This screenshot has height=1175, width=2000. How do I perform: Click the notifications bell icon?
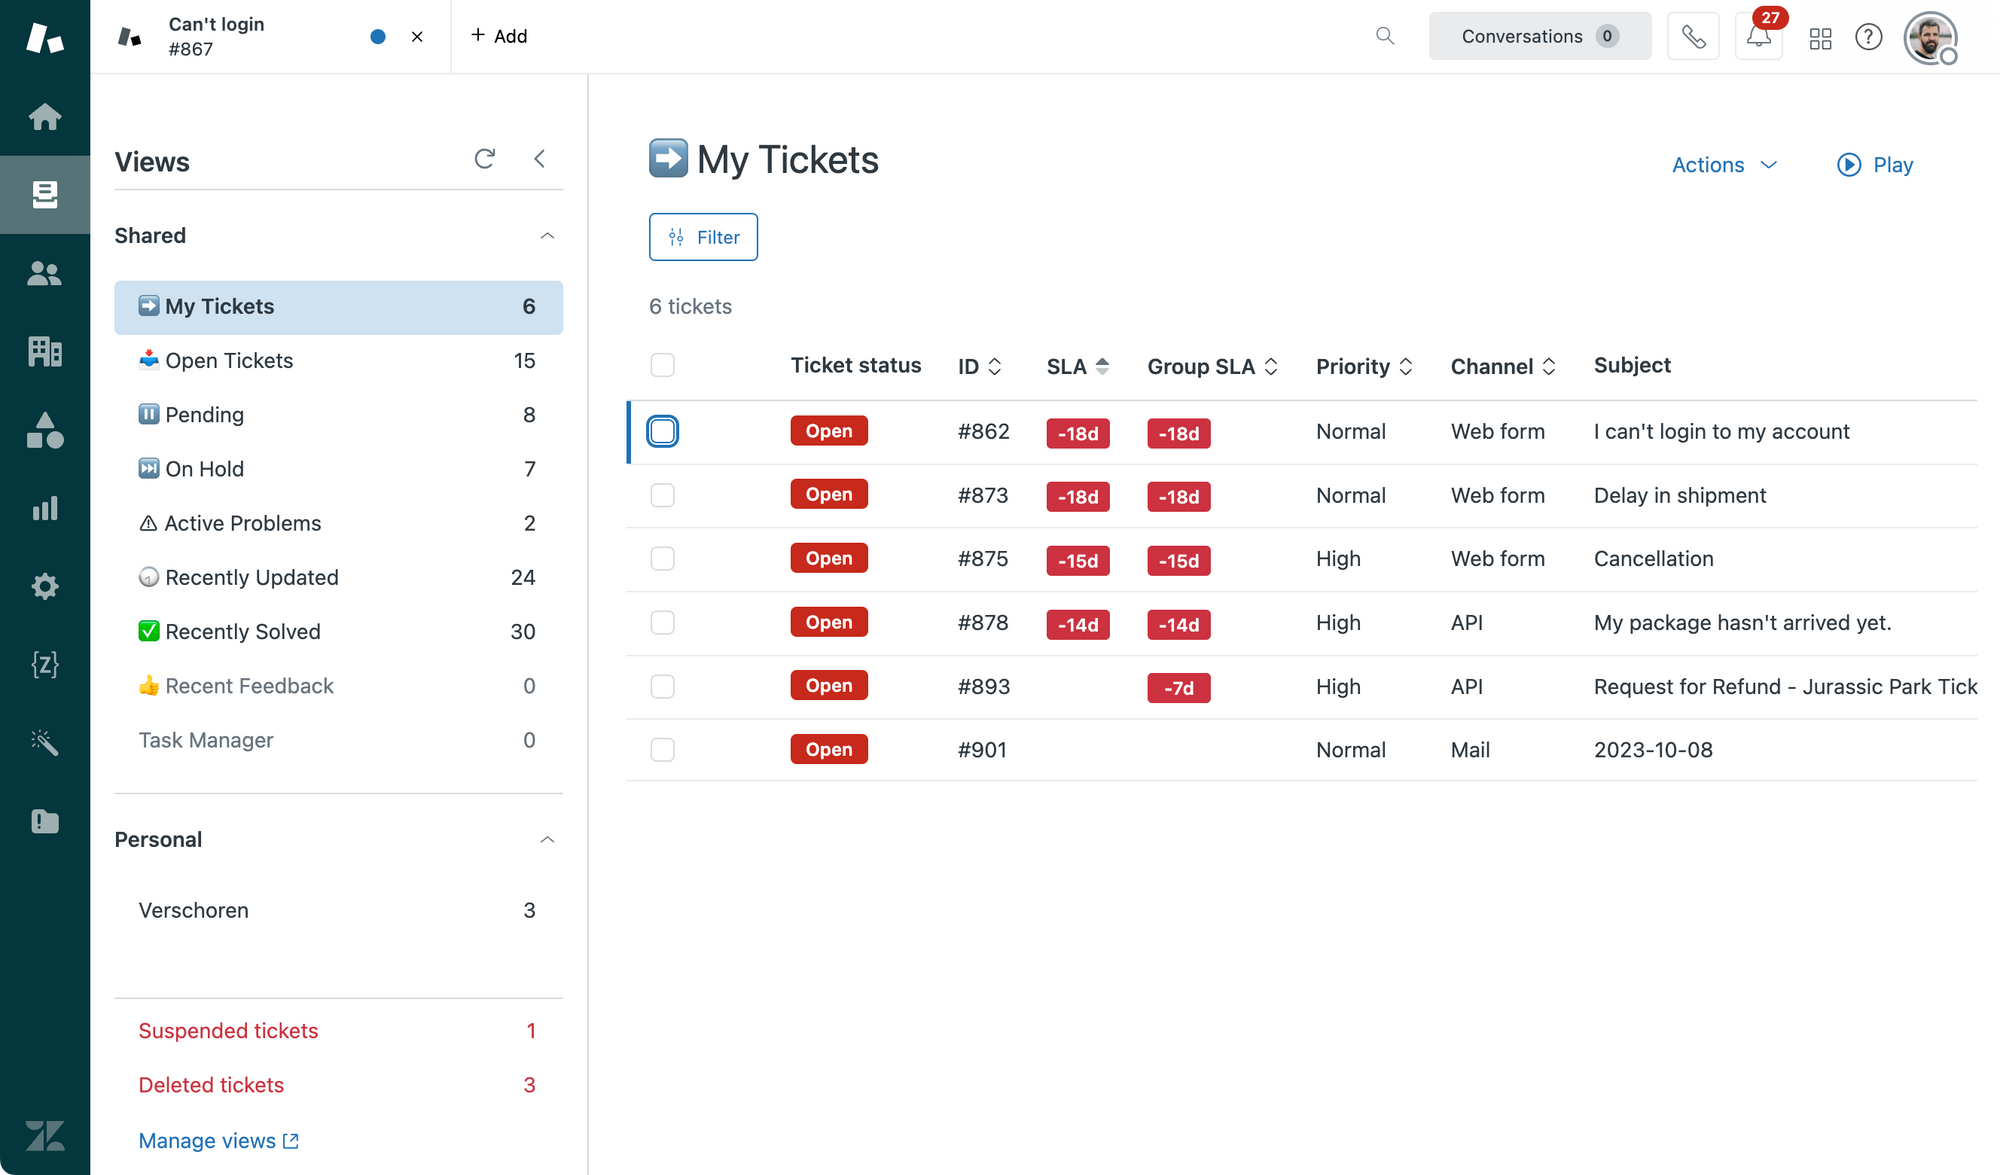coord(1758,37)
